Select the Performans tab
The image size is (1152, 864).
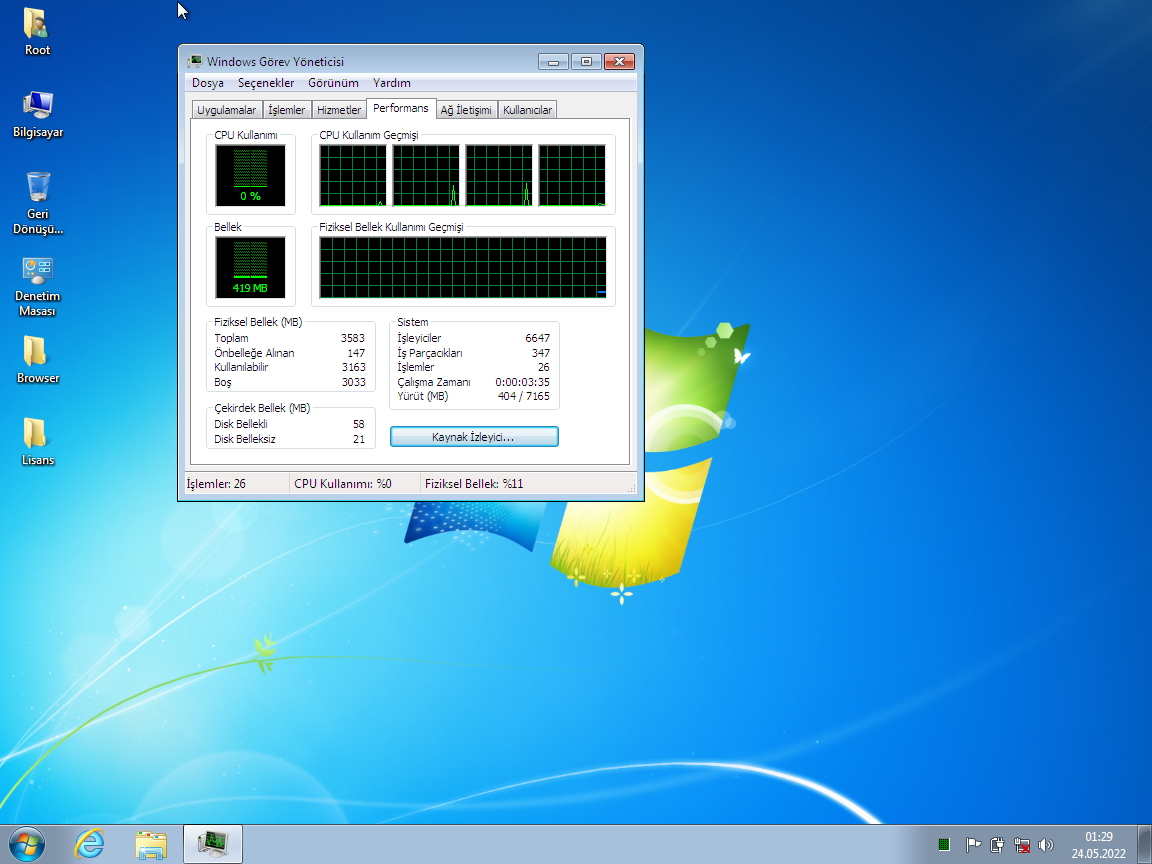(x=401, y=108)
